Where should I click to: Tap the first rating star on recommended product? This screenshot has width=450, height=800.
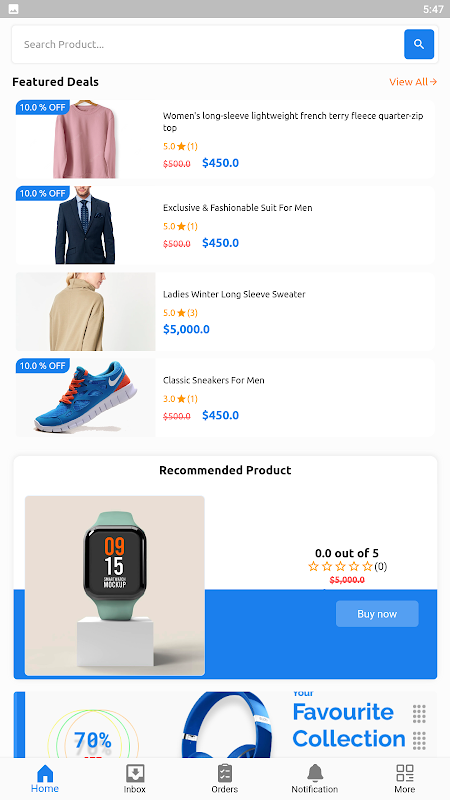(313, 566)
